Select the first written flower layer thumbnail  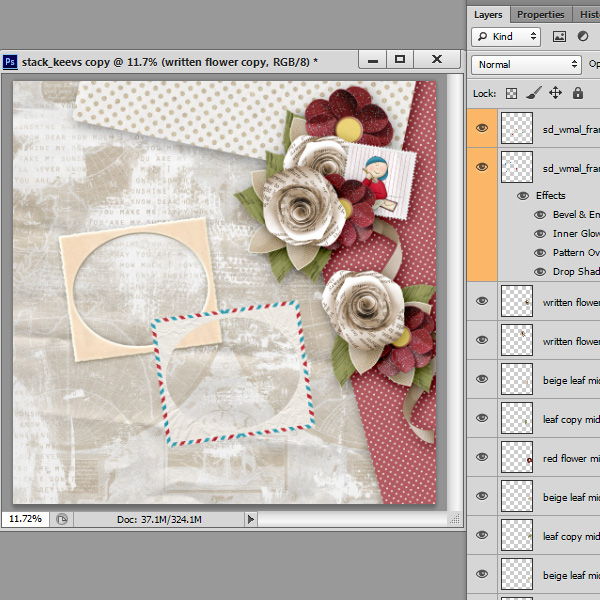click(517, 302)
